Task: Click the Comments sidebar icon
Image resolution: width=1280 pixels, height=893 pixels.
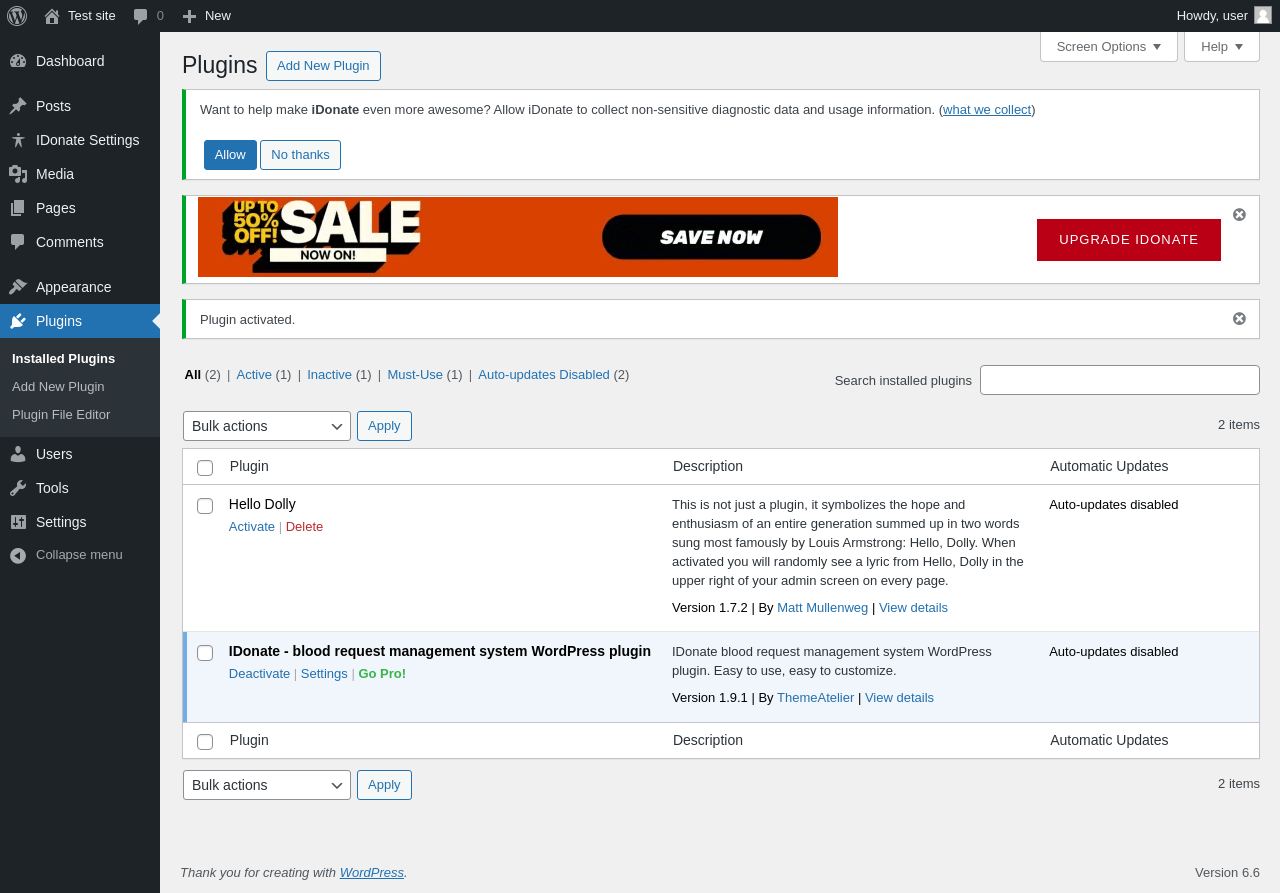Action: [18, 242]
